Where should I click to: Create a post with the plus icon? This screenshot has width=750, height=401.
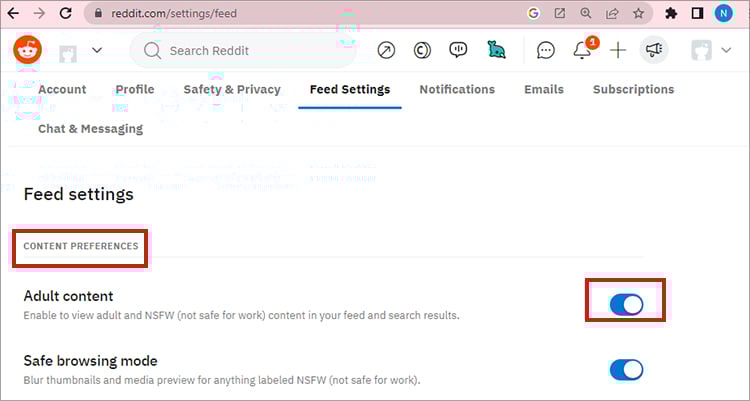click(x=618, y=50)
